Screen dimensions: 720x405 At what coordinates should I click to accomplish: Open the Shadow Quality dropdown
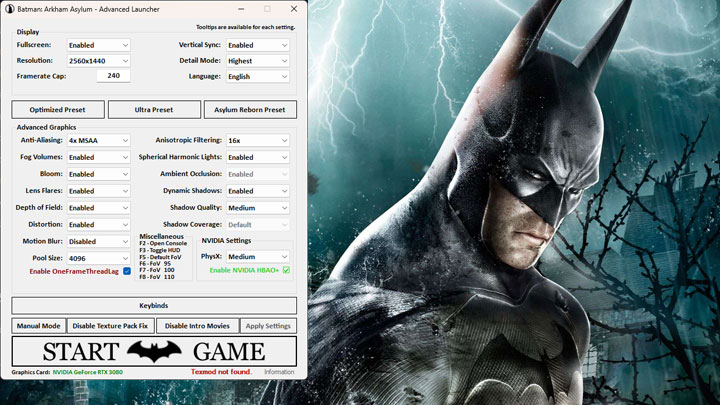(x=258, y=208)
